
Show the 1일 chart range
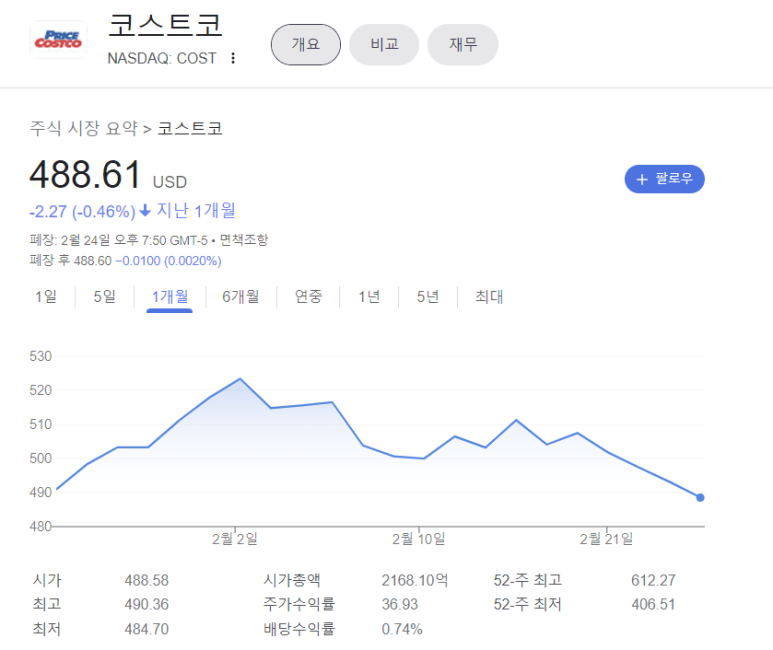coord(46,297)
